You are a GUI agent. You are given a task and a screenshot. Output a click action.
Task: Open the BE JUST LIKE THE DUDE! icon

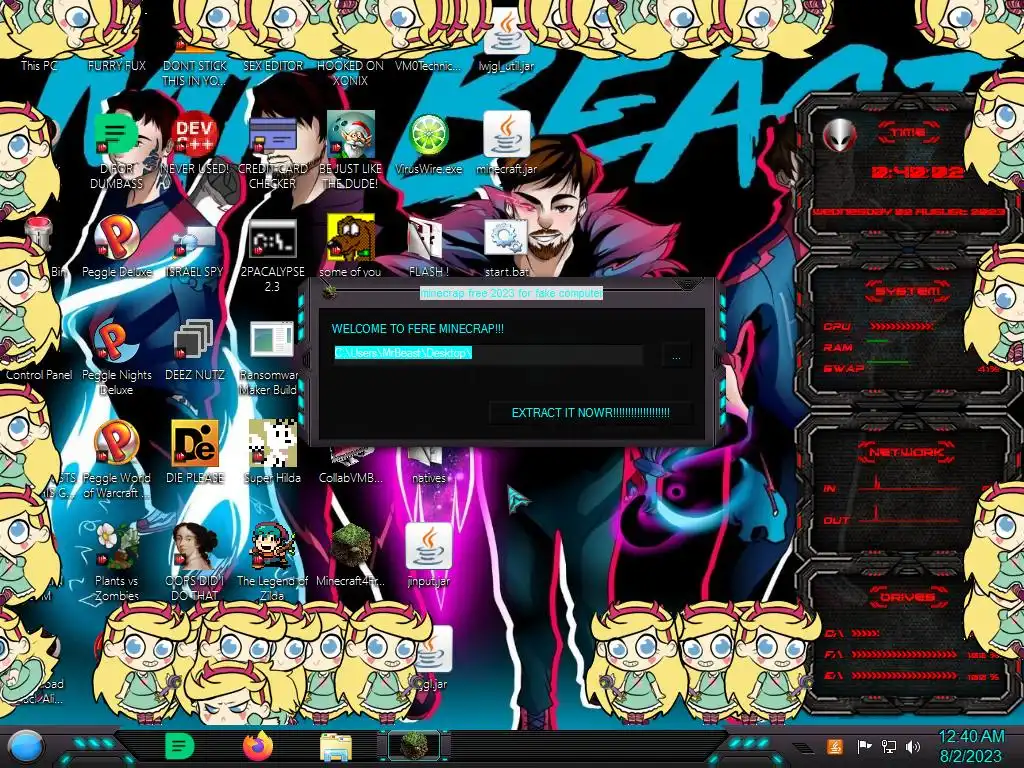(351, 135)
